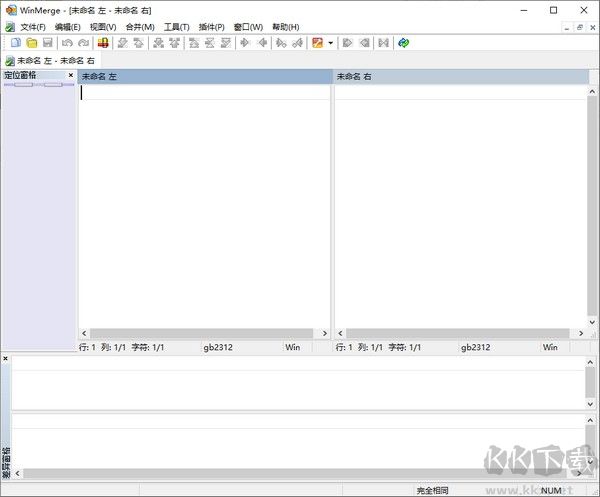Click the Copy to Right arrow icon
Viewport: 600px width, 497px height.
[x=245, y=43]
